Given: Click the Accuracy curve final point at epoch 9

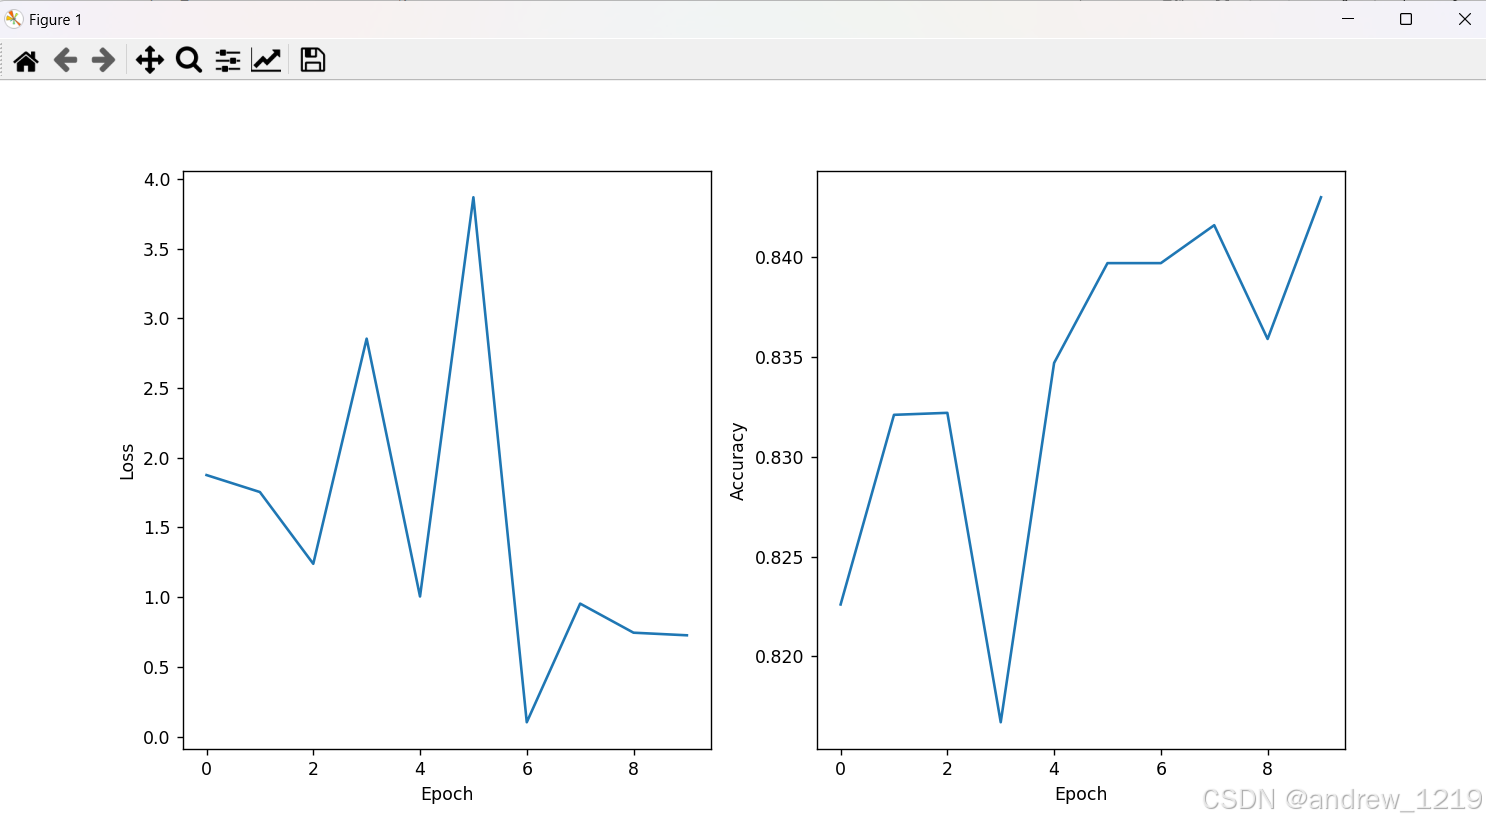Looking at the screenshot, I should coord(1321,197).
